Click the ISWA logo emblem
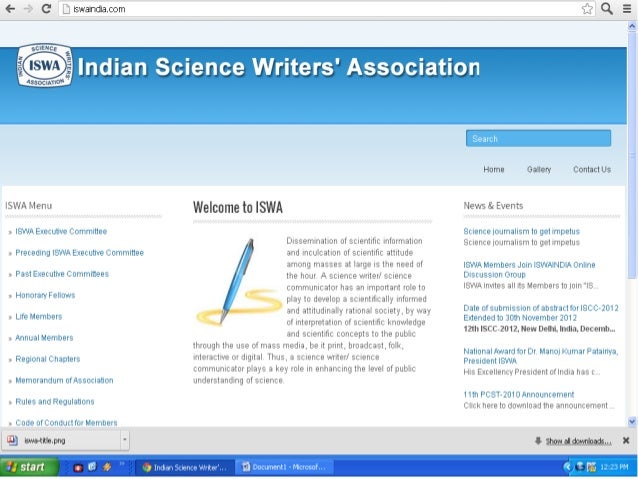Viewport: 638px width, 479px height. (45, 66)
